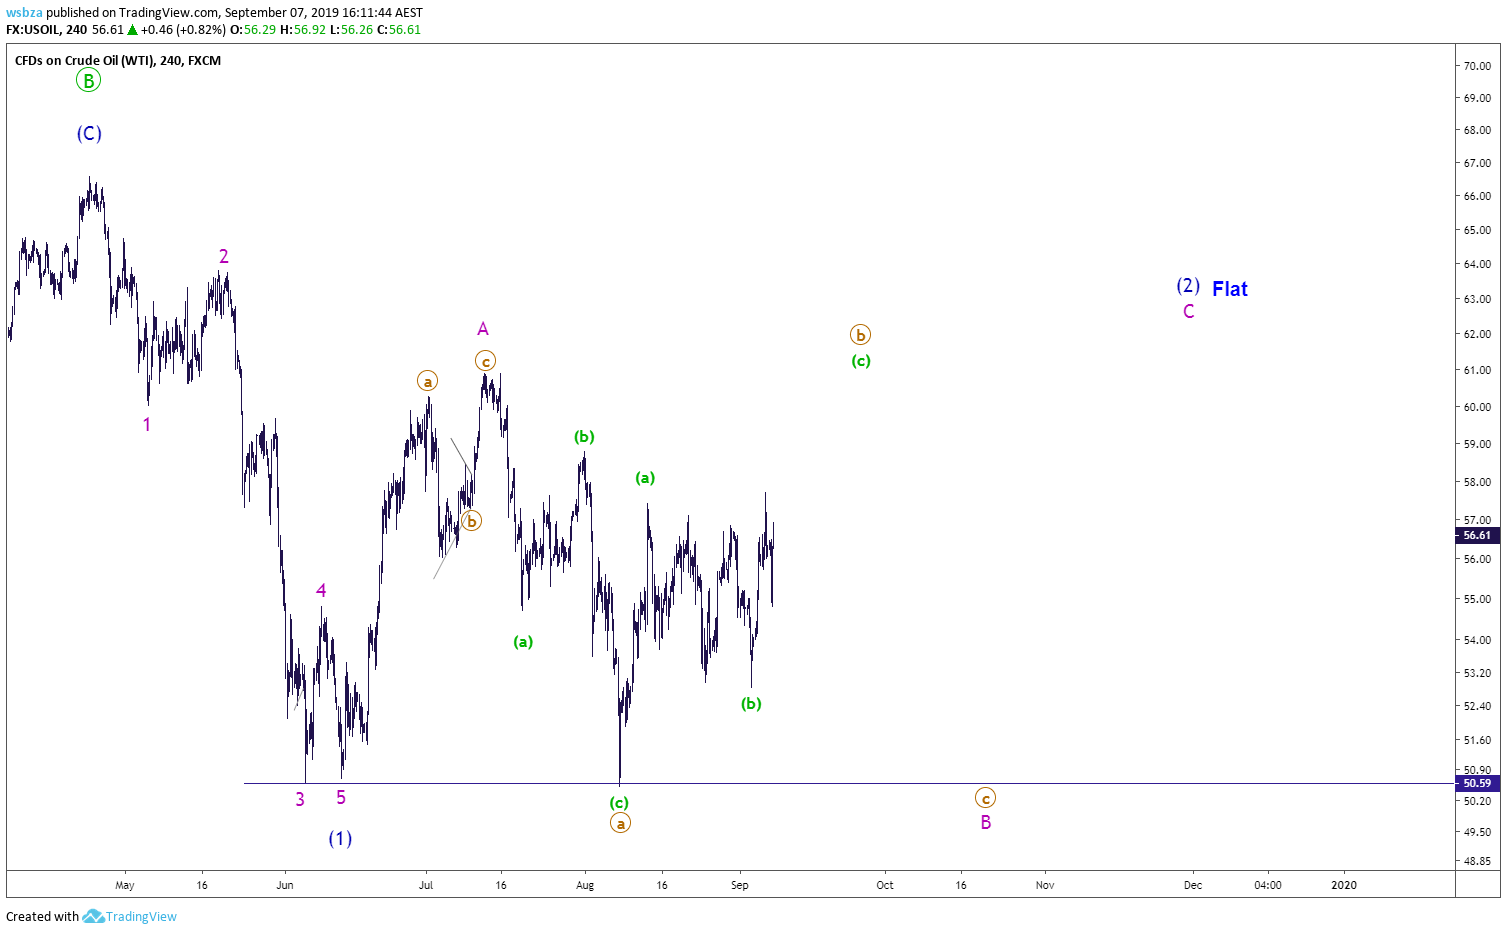Click the TradingView.com text in header
The width and height of the screenshot is (1507, 934).
tap(168, 13)
